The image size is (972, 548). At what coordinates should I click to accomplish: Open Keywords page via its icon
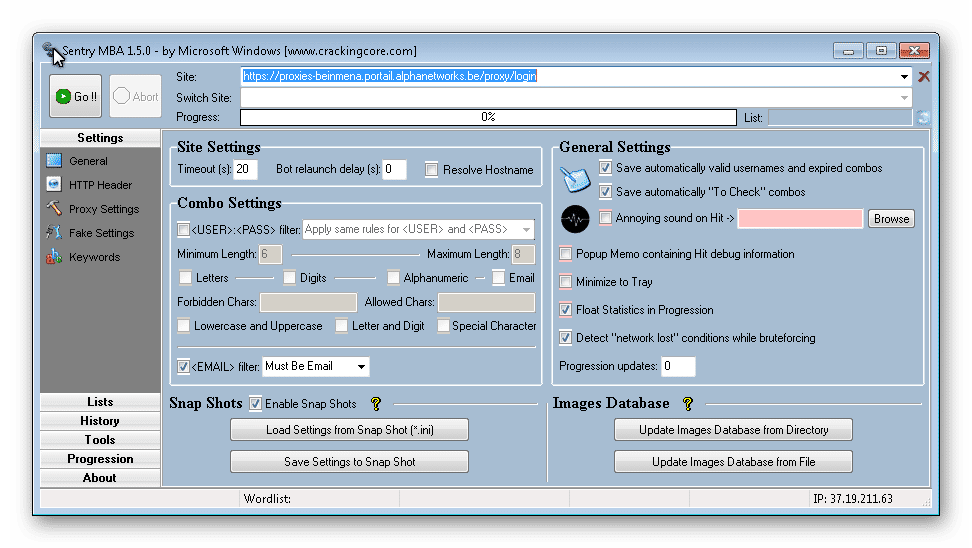pyautogui.click(x=54, y=257)
